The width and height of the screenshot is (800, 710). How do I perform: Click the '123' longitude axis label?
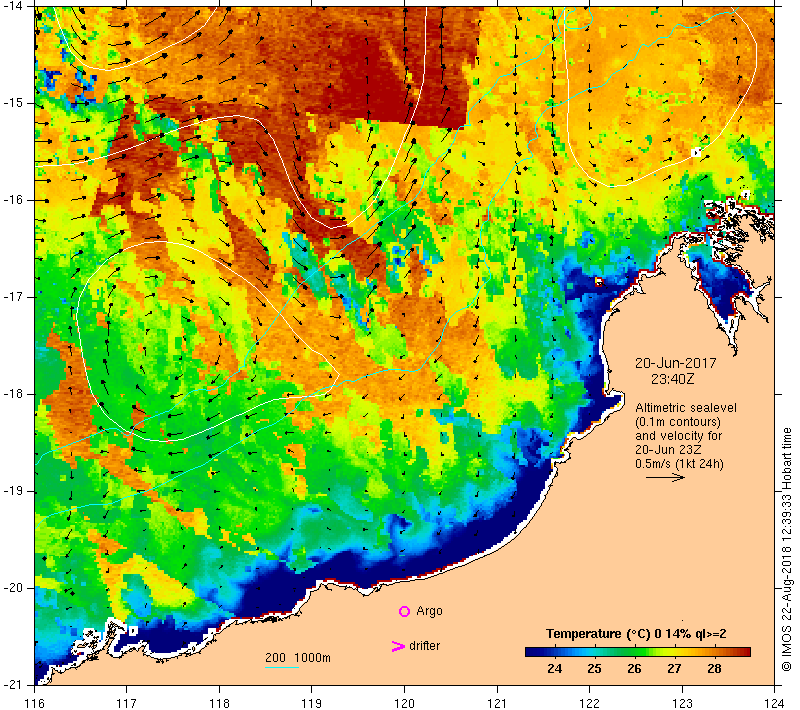pyautogui.click(x=682, y=703)
